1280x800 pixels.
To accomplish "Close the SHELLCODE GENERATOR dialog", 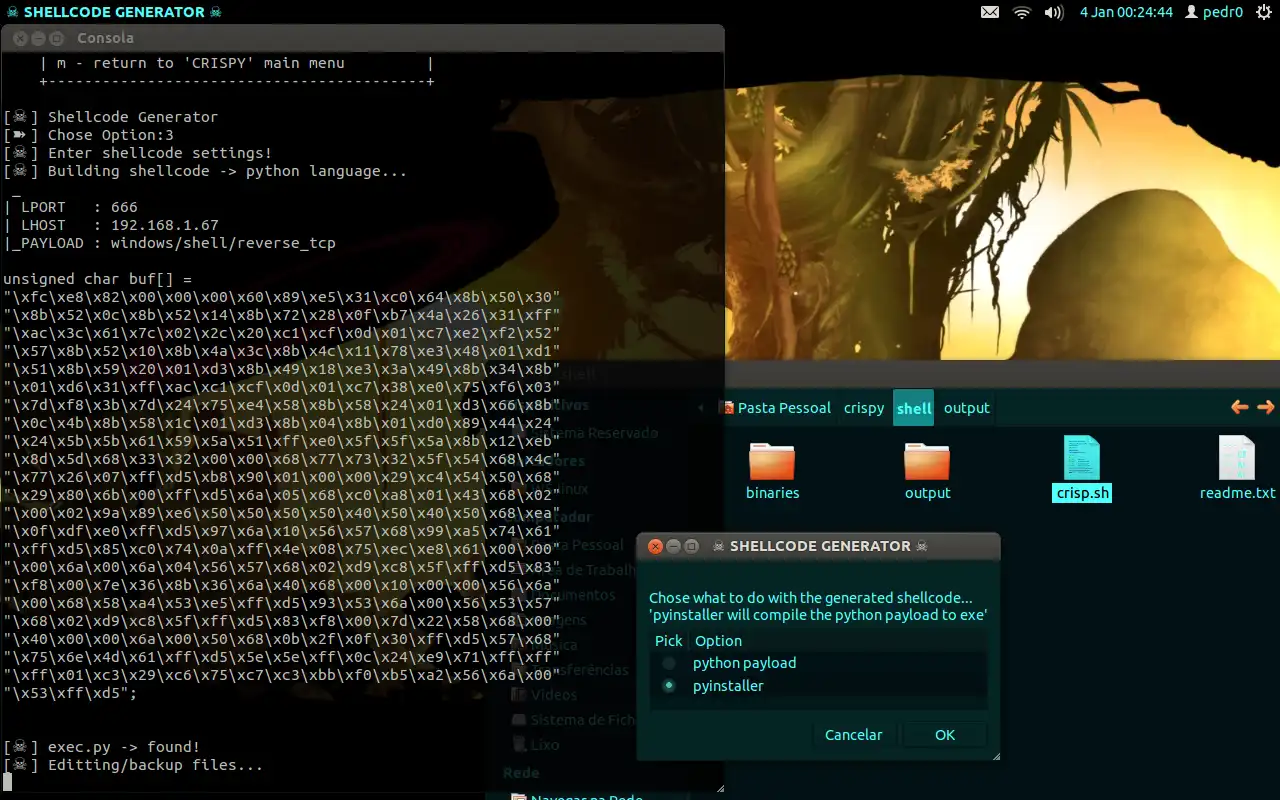I will [x=656, y=546].
